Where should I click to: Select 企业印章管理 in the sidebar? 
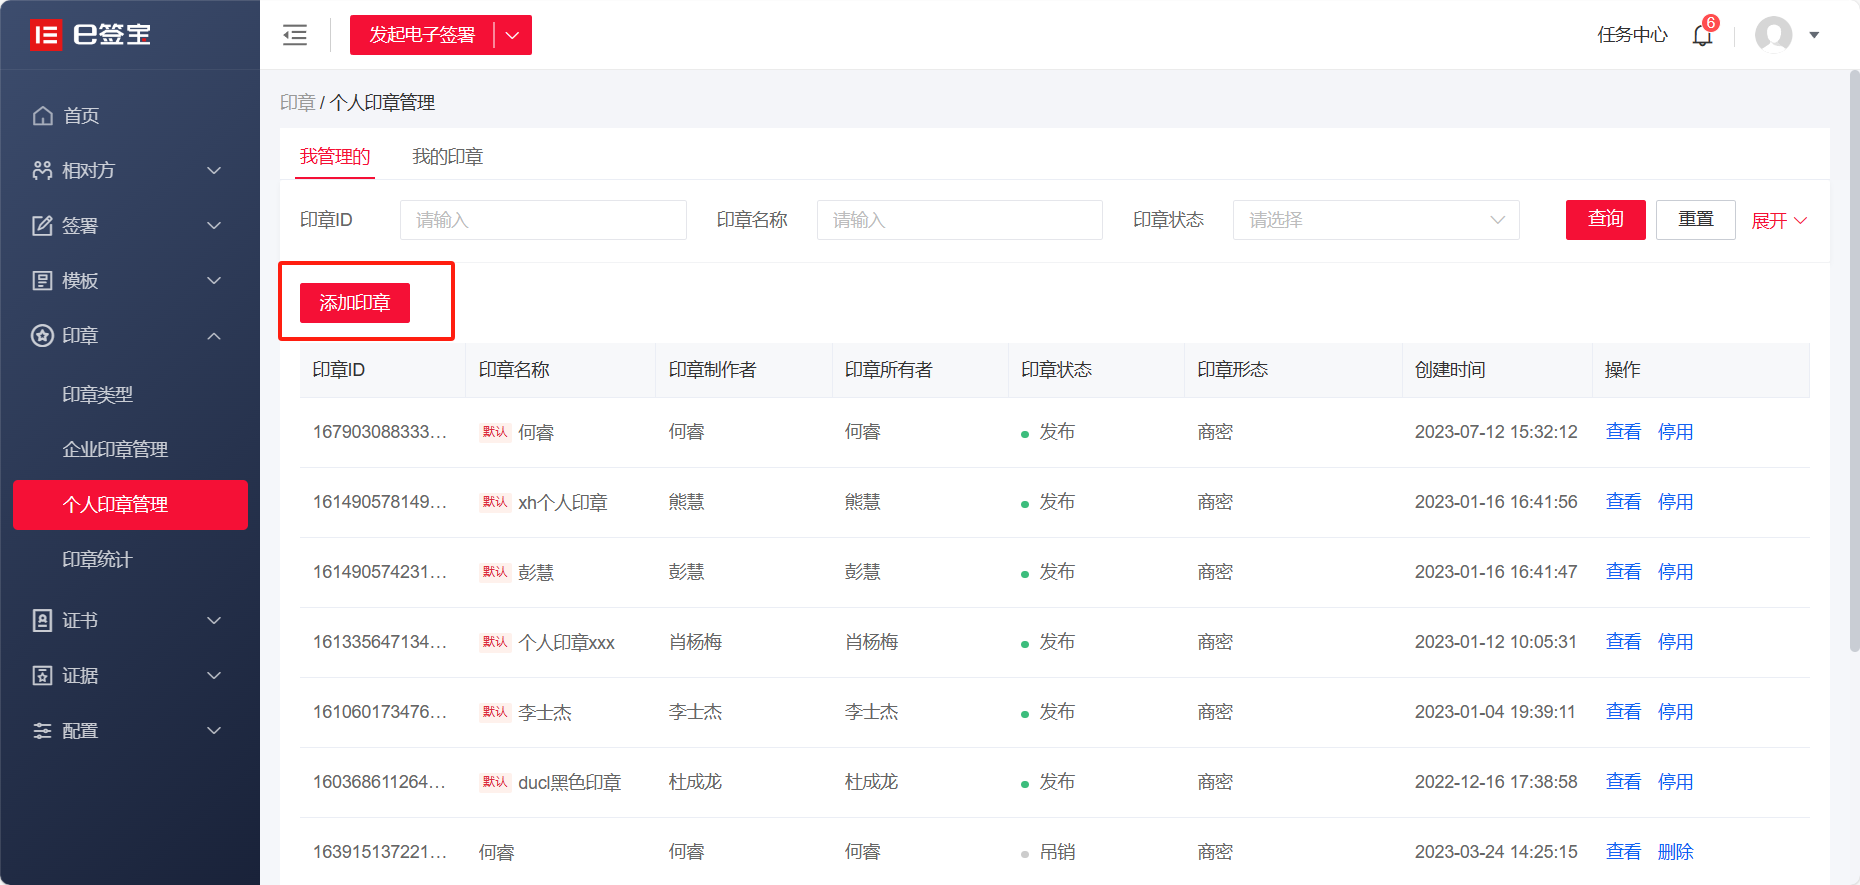[115, 450]
